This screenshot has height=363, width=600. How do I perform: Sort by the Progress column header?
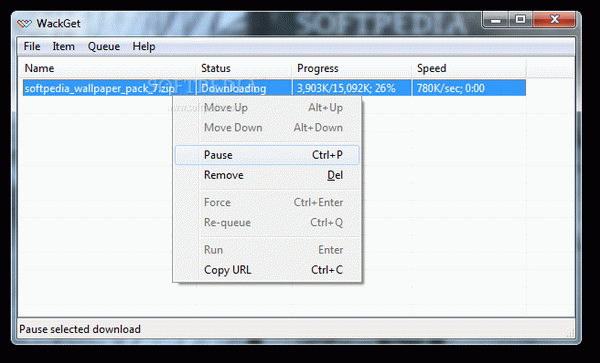click(352, 68)
